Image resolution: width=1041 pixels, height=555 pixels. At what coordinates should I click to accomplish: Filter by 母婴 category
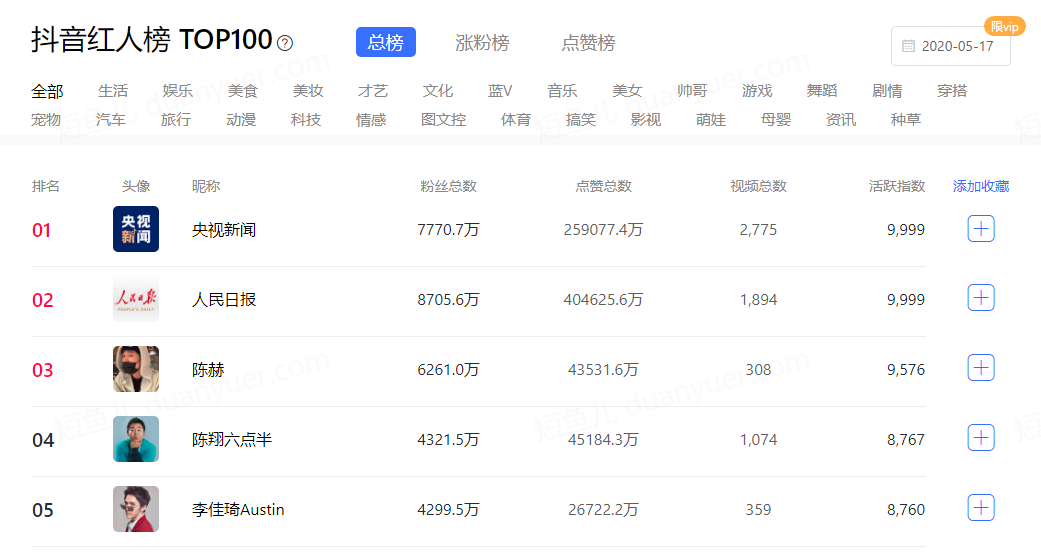click(x=776, y=120)
